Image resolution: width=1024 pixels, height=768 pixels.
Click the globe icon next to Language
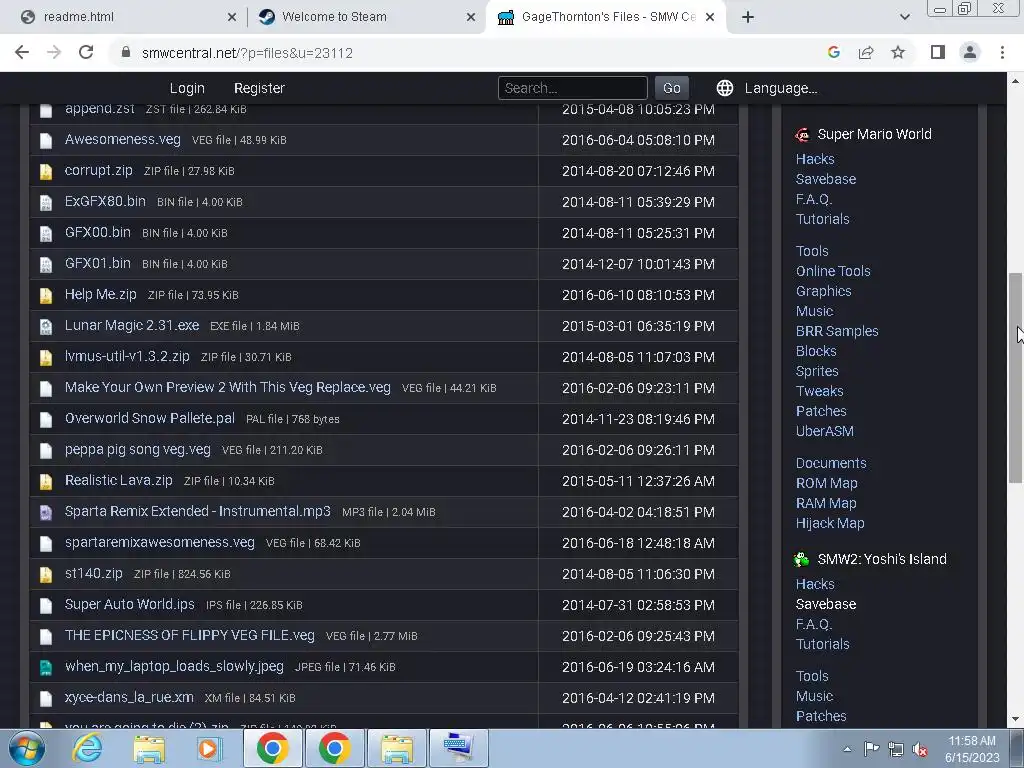(x=725, y=88)
